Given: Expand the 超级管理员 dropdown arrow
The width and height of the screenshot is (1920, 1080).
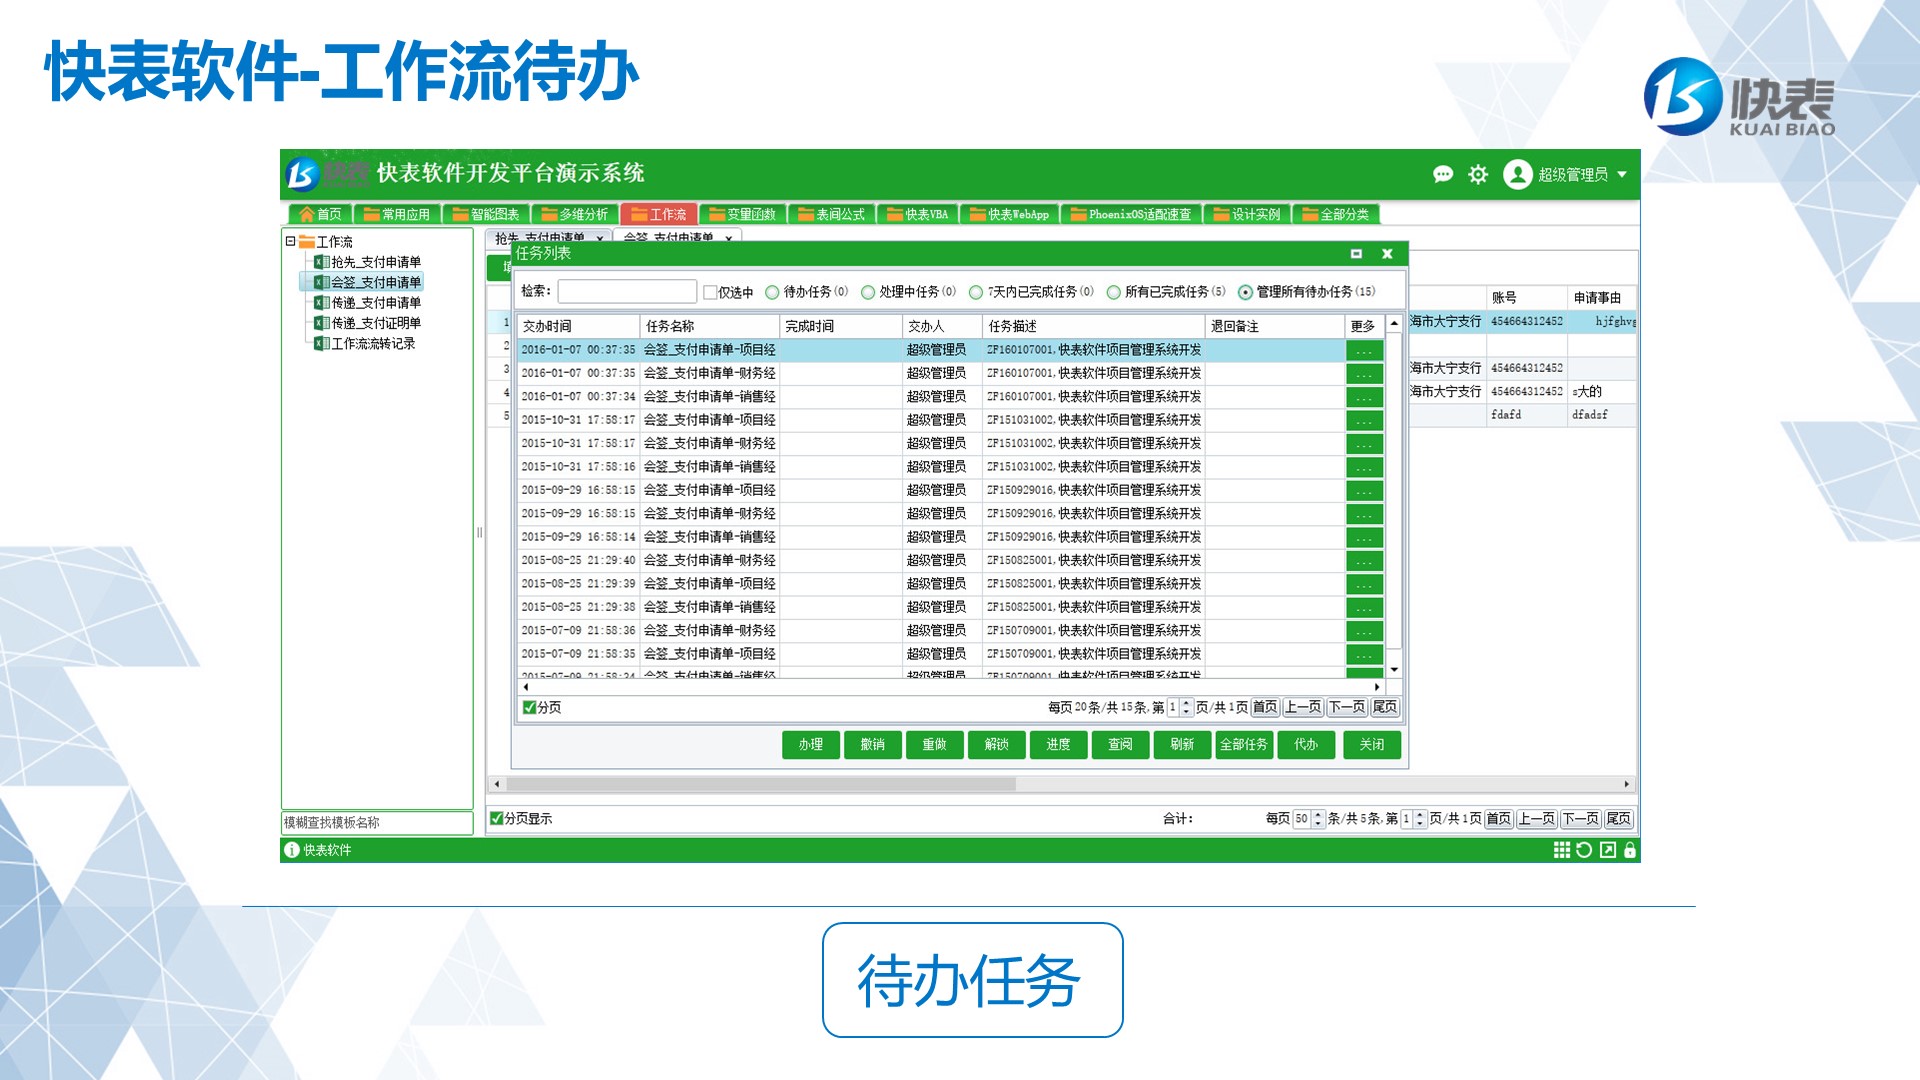Looking at the screenshot, I should point(1621,175).
